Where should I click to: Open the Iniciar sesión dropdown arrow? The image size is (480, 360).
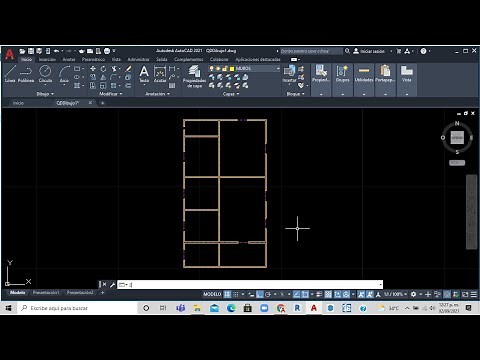pyautogui.click(x=391, y=51)
